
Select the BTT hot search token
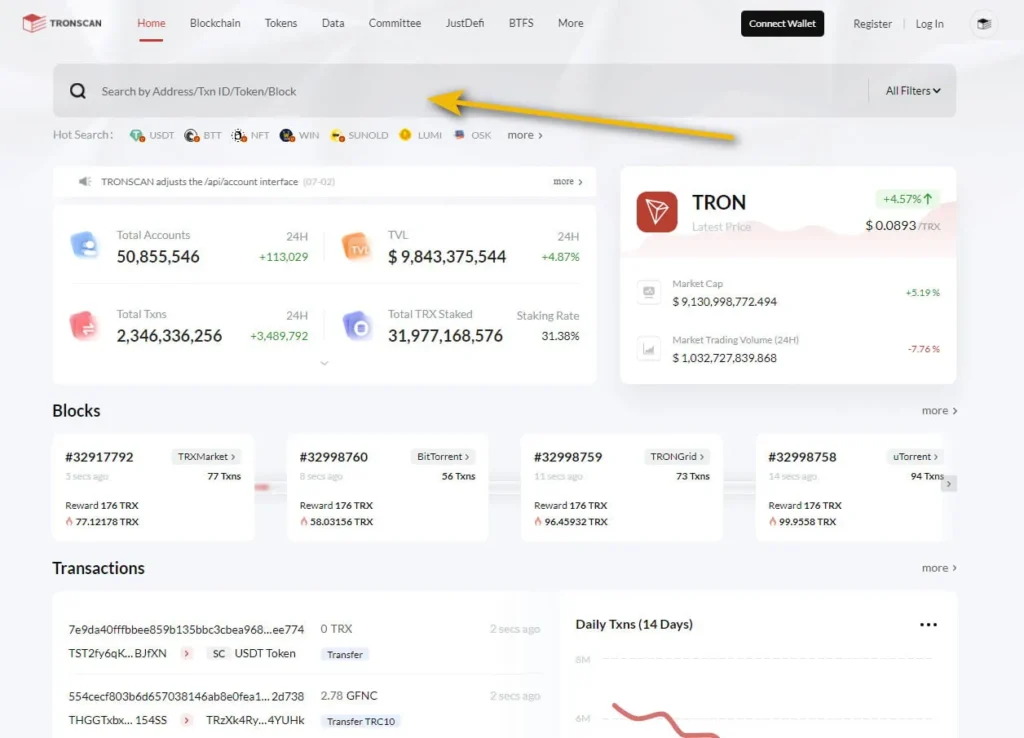point(203,135)
